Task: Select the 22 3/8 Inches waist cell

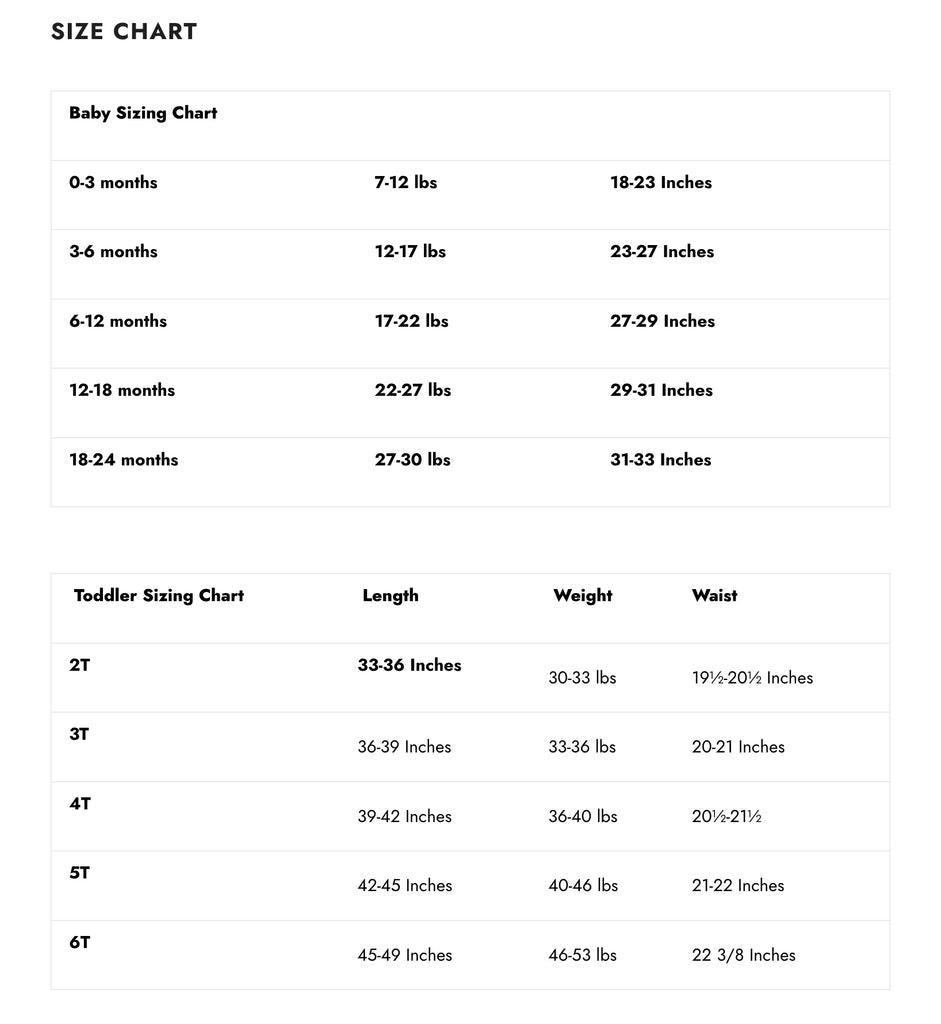Action: click(x=743, y=955)
